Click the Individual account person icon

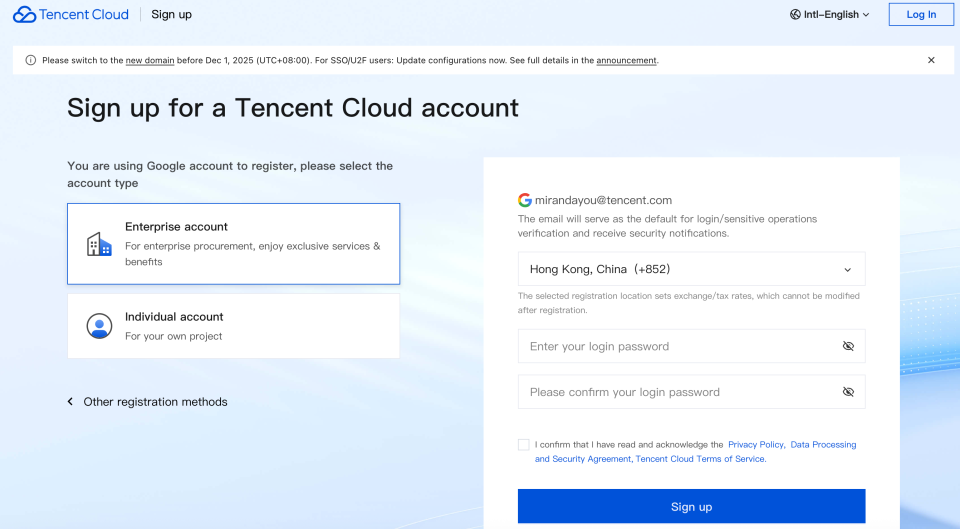99,326
